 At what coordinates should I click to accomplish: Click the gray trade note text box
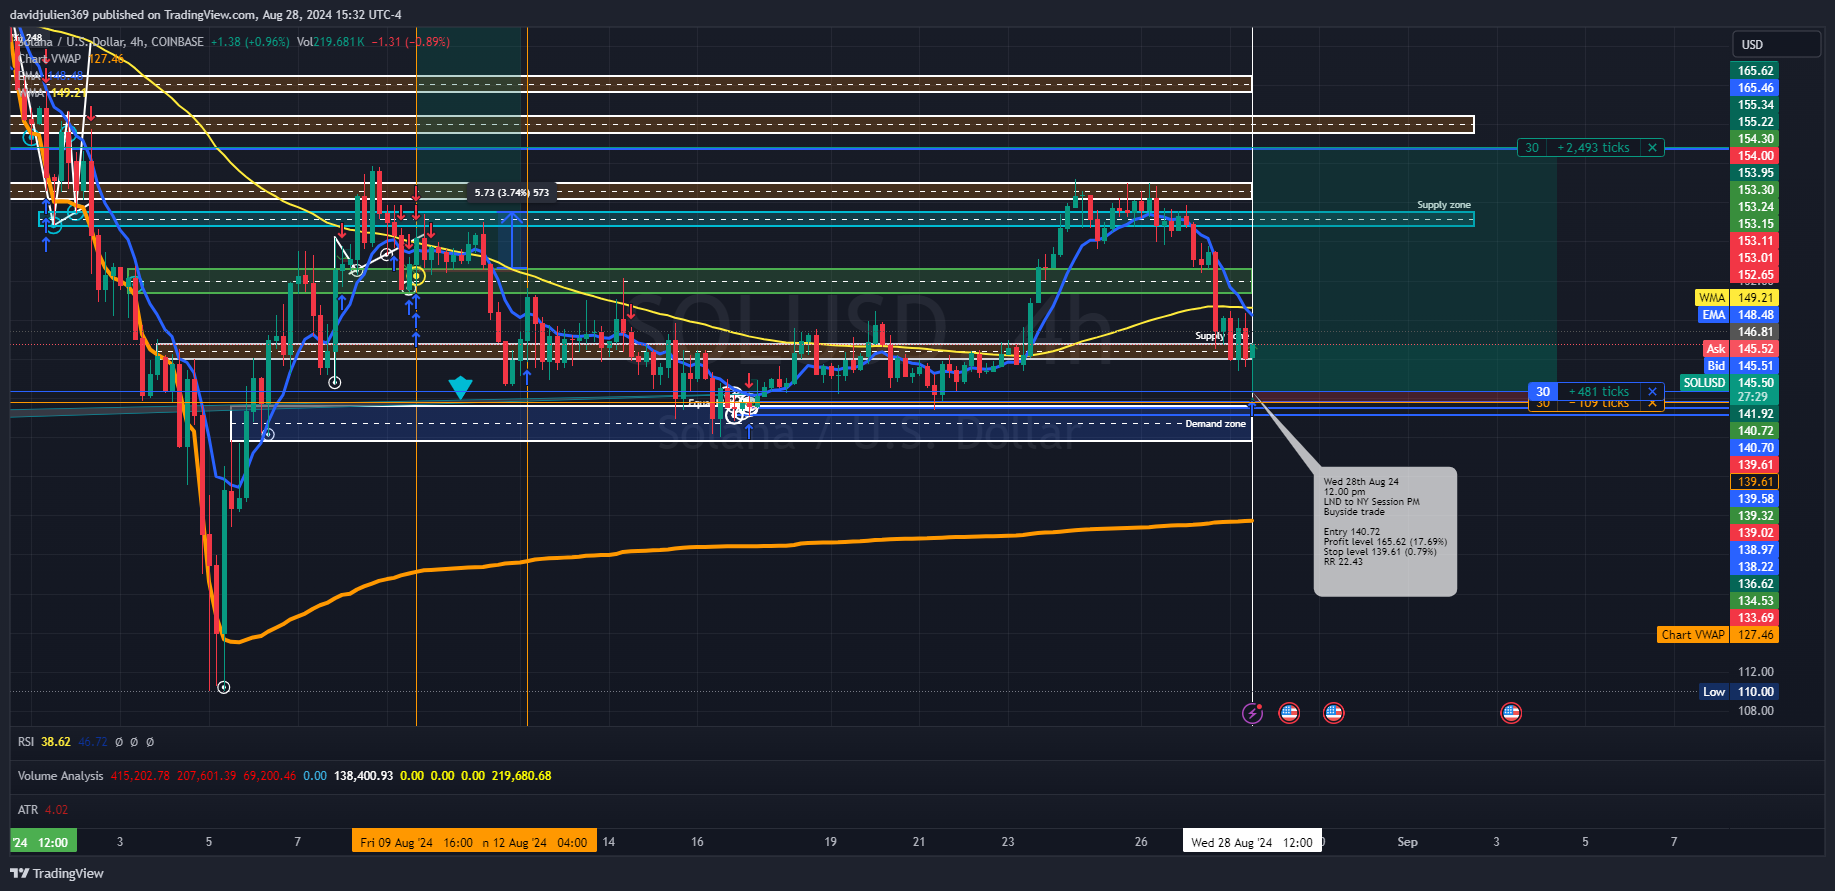[1385, 532]
